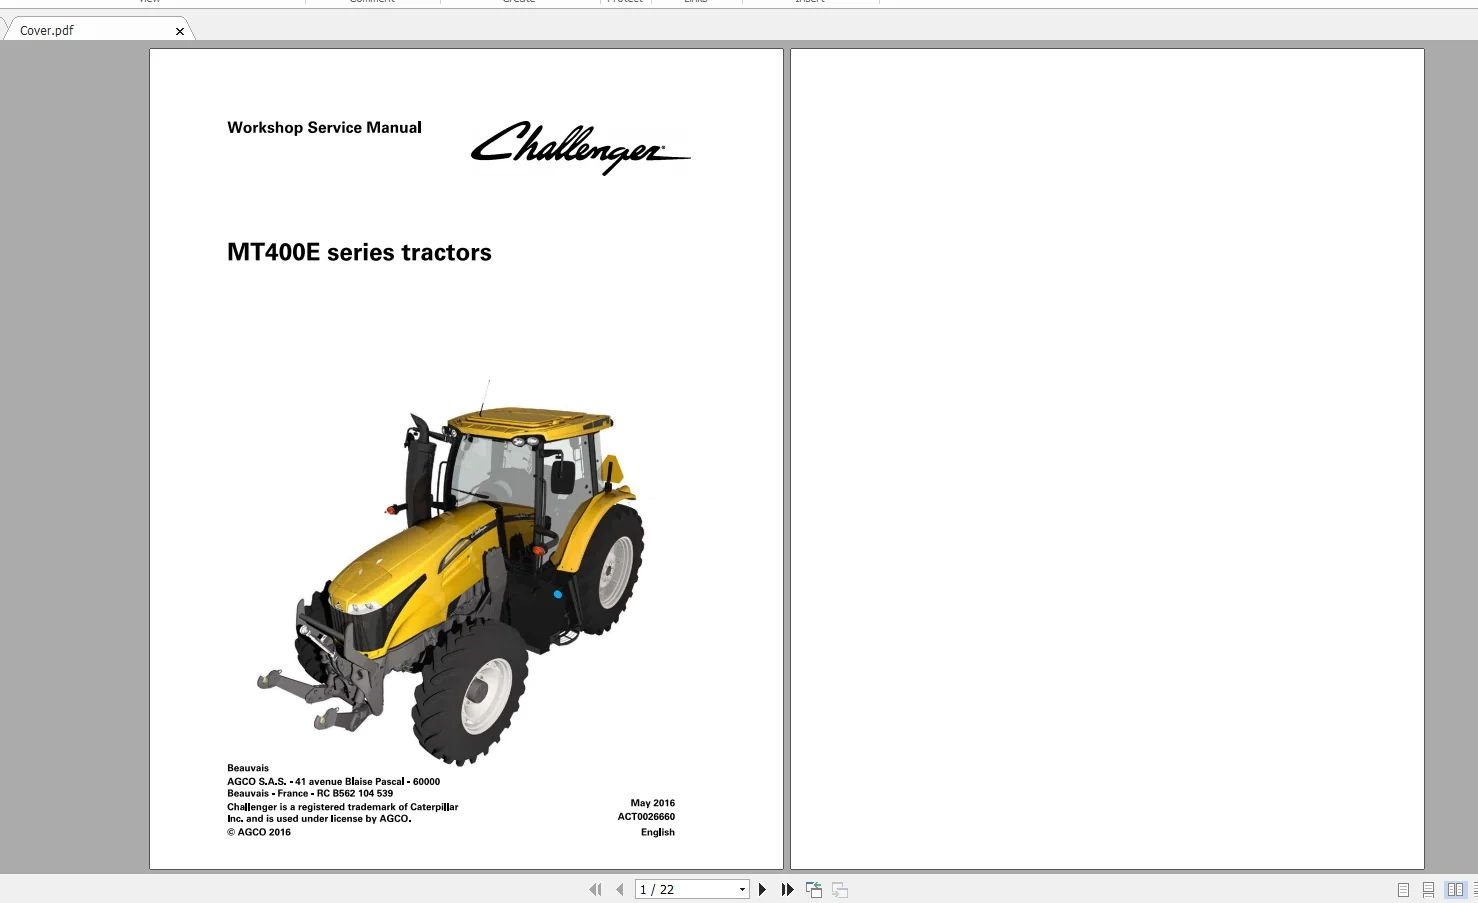
Task: Go to the previous page
Action: click(x=620, y=889)
